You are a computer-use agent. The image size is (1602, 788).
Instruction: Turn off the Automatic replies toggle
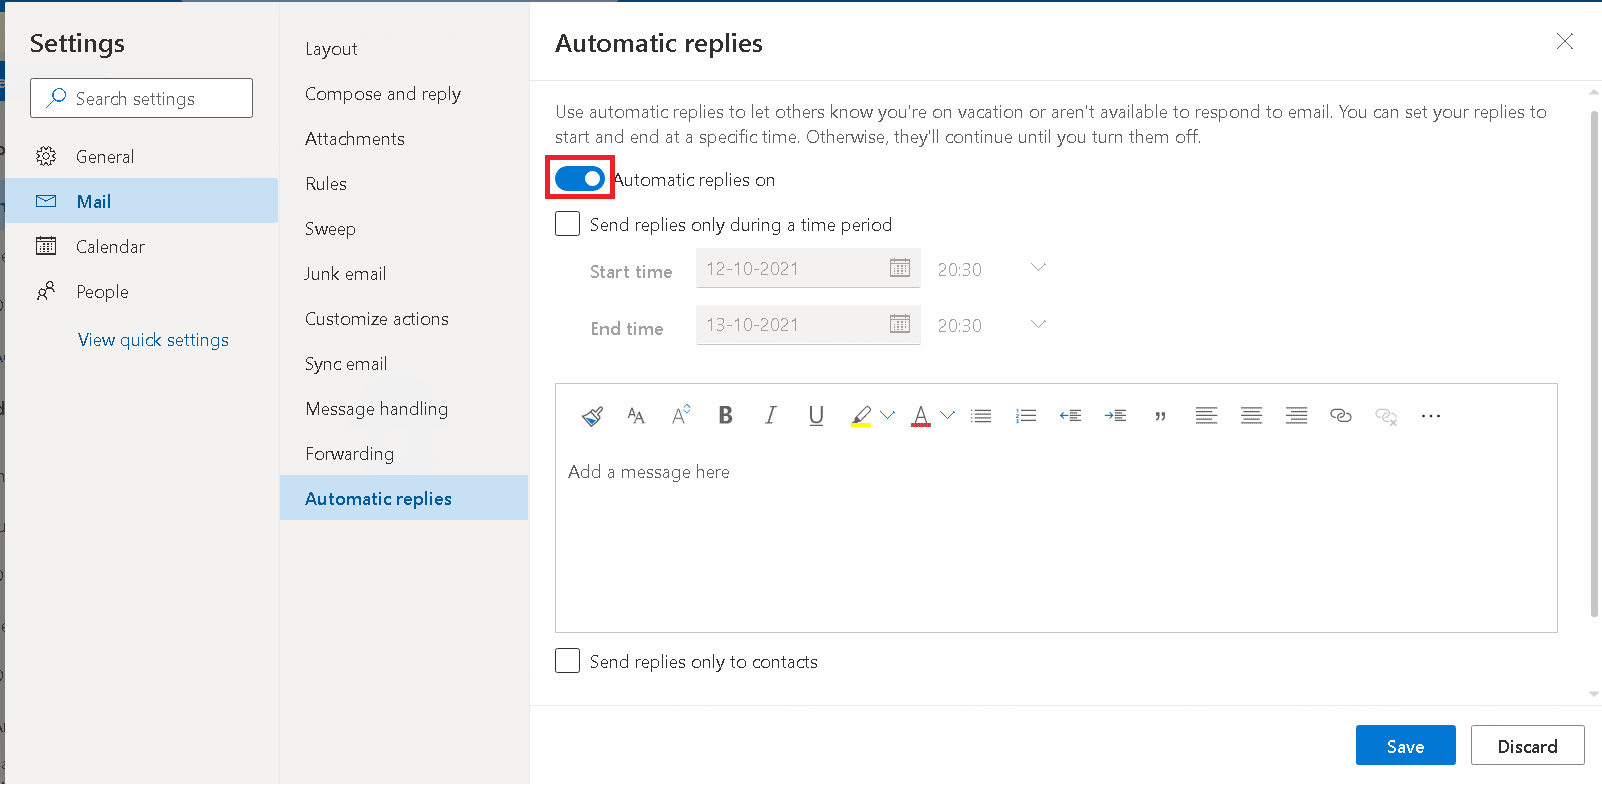click(580, 178)
